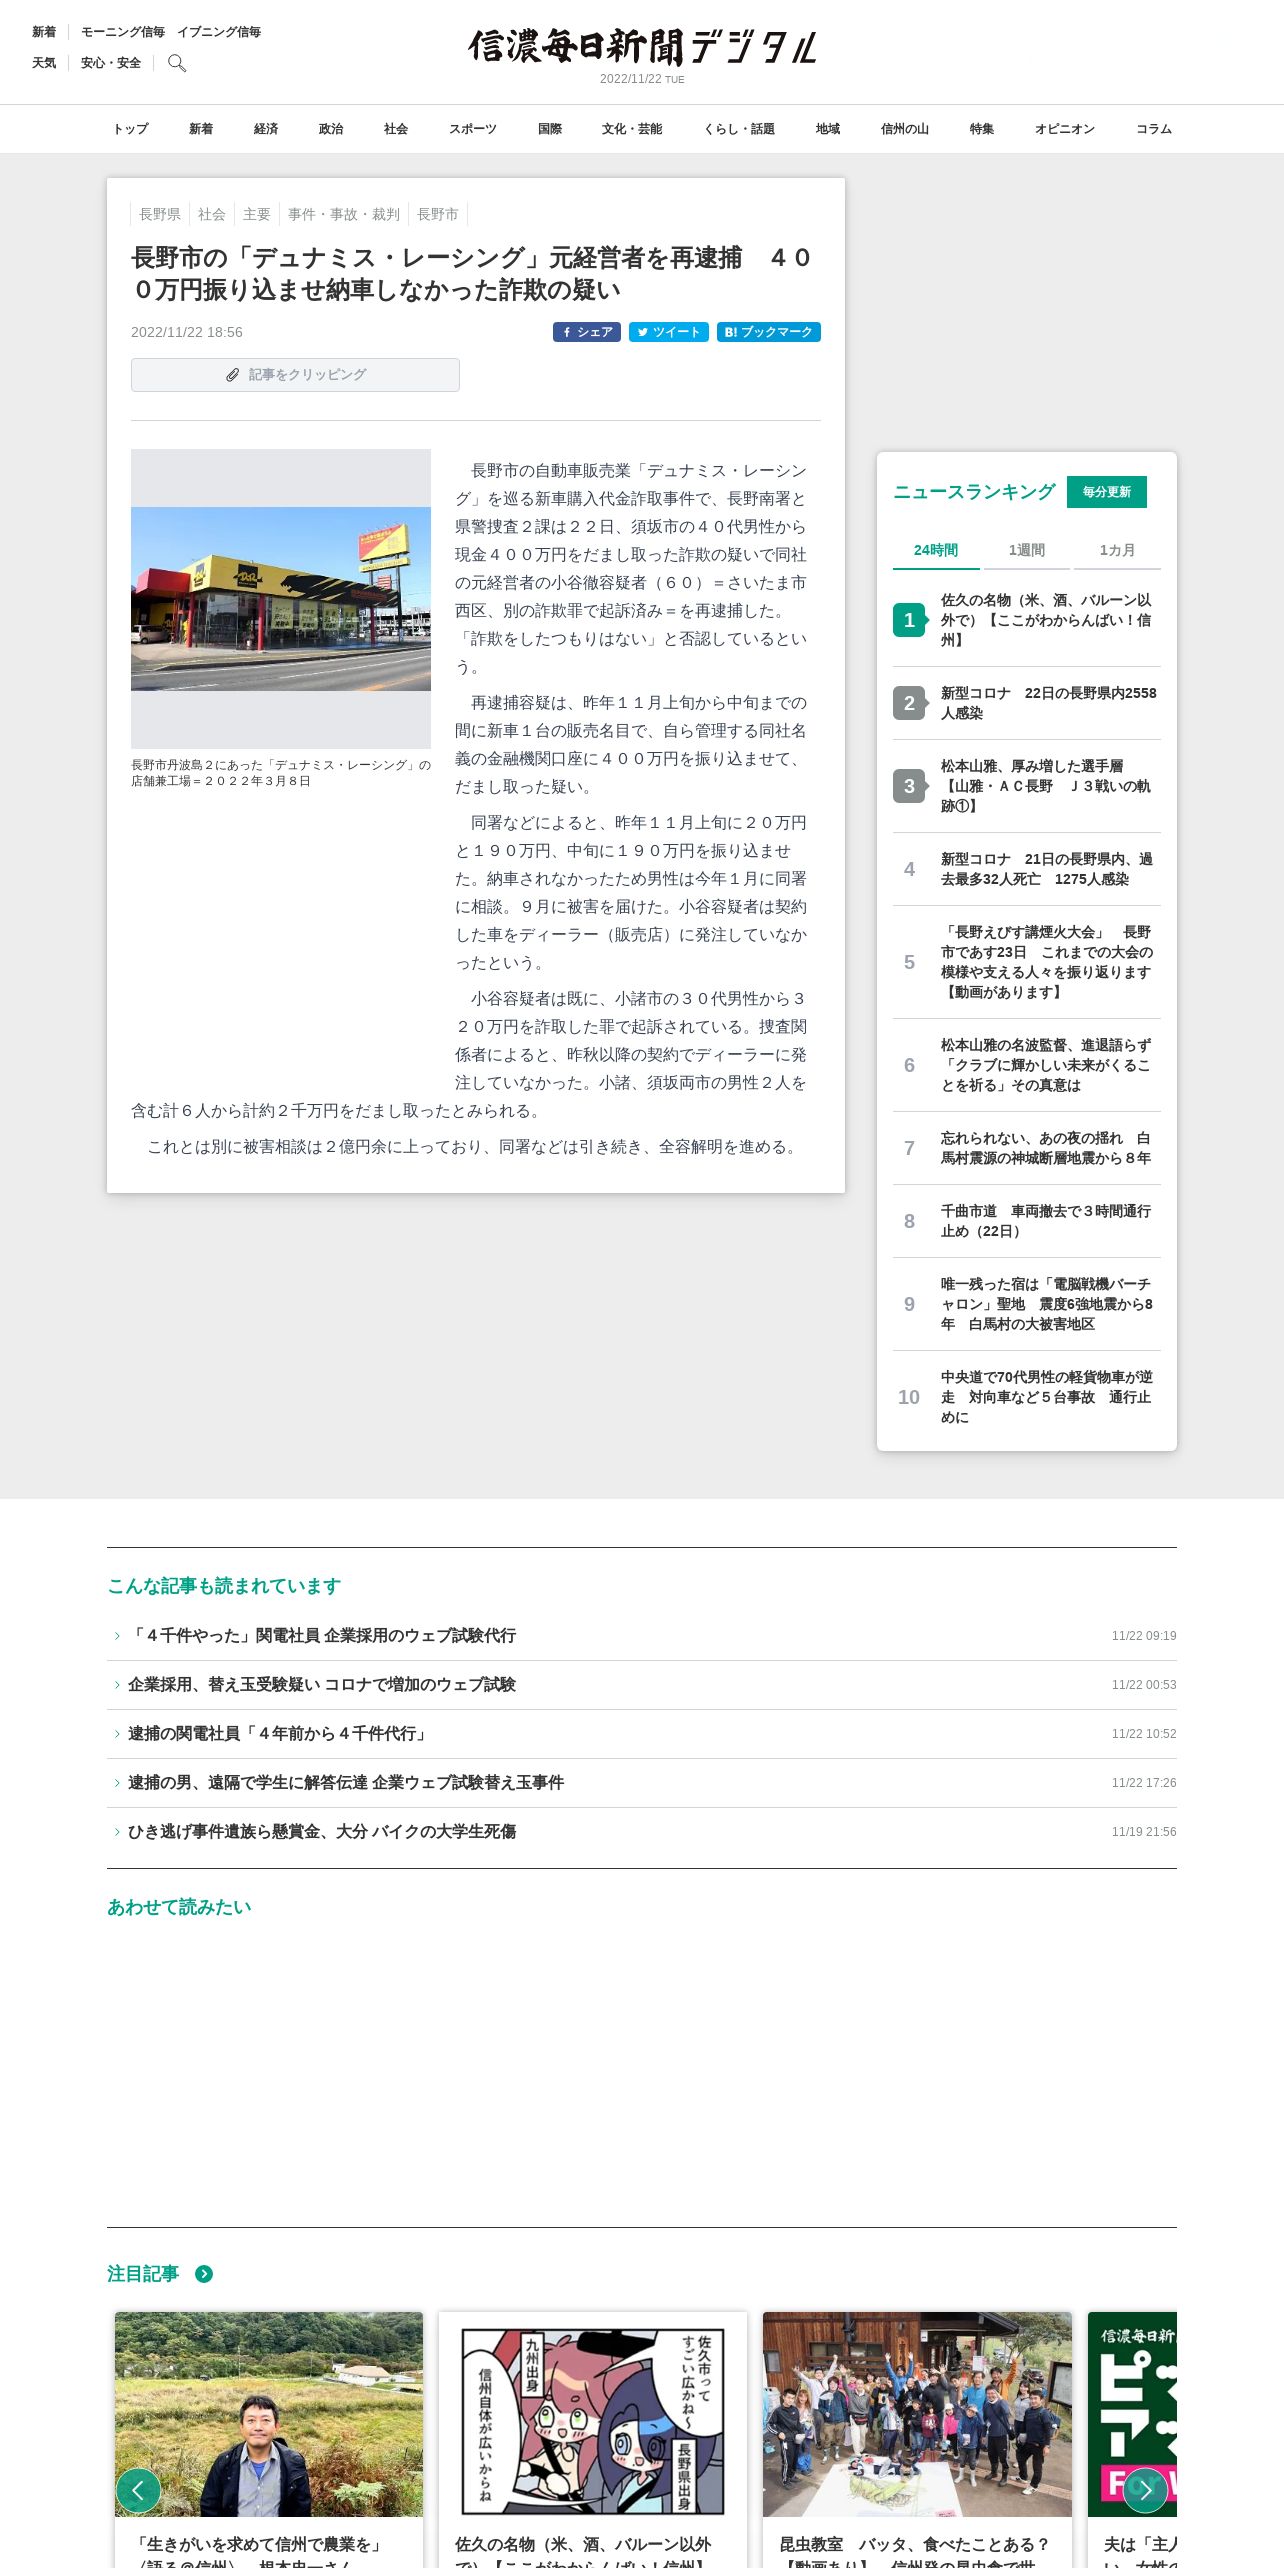Select the 1週間 ranking tab
1284x2568 pixels.
click(1026, 550)
